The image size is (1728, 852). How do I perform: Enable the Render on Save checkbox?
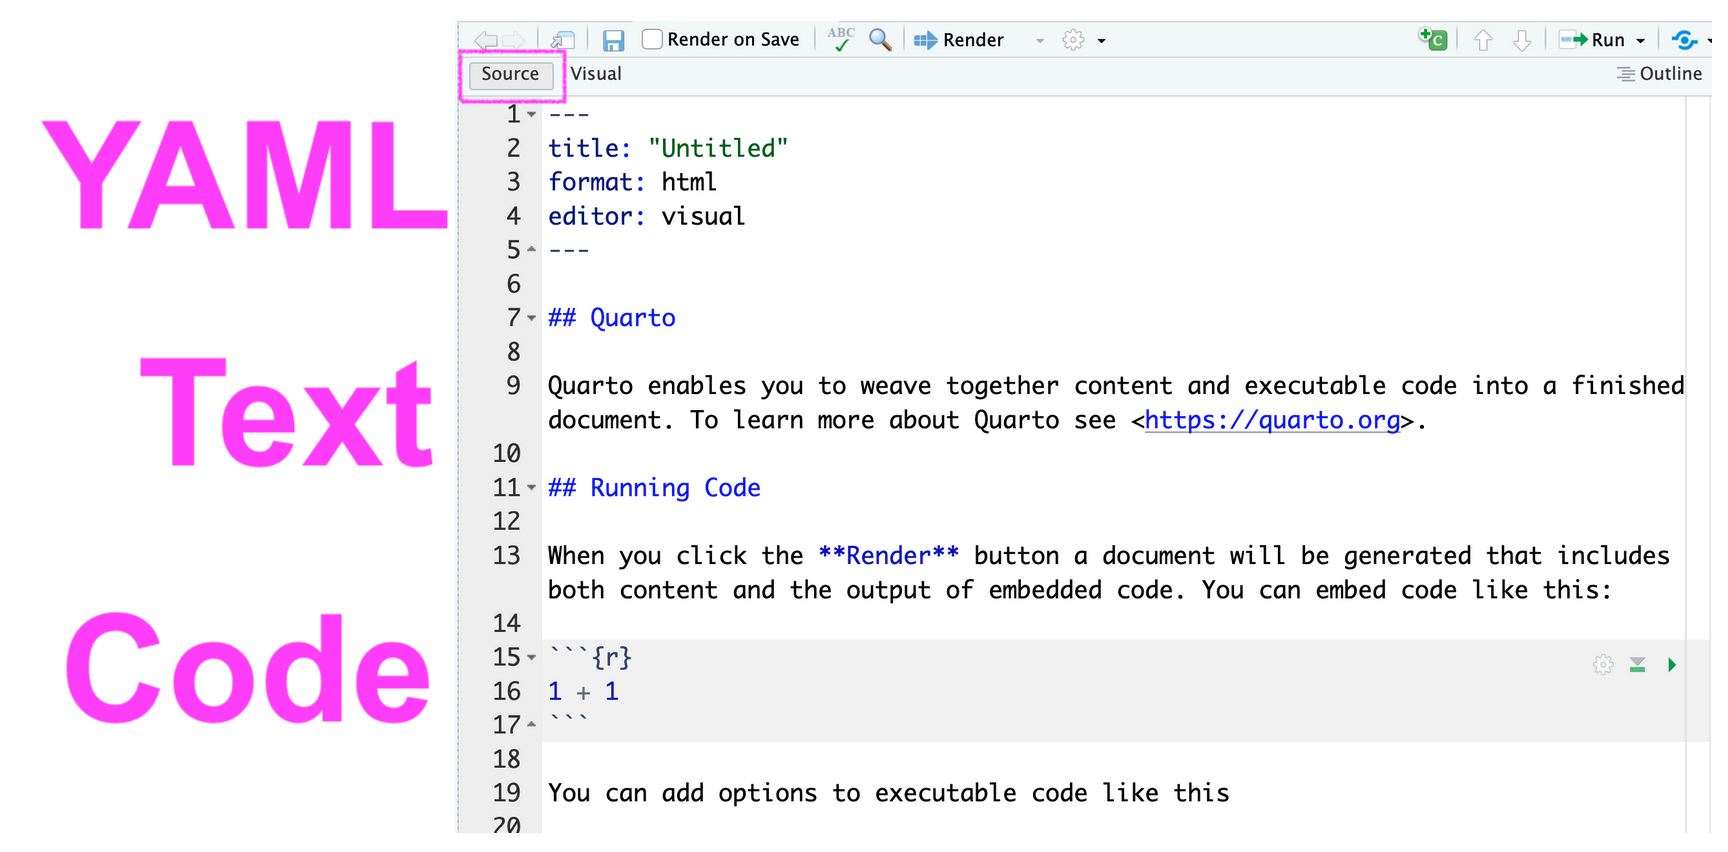[x=652, y=39]
